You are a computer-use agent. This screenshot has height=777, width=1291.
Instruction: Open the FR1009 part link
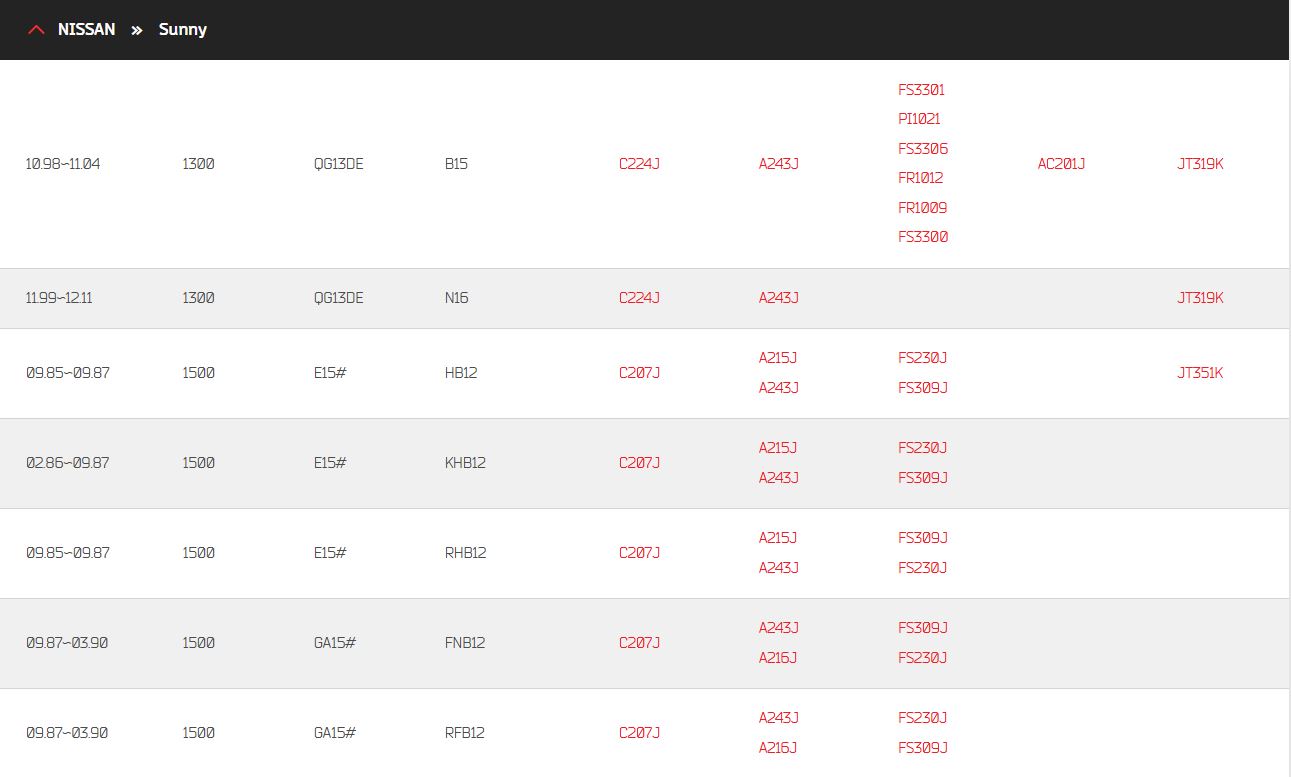[922, 208]
